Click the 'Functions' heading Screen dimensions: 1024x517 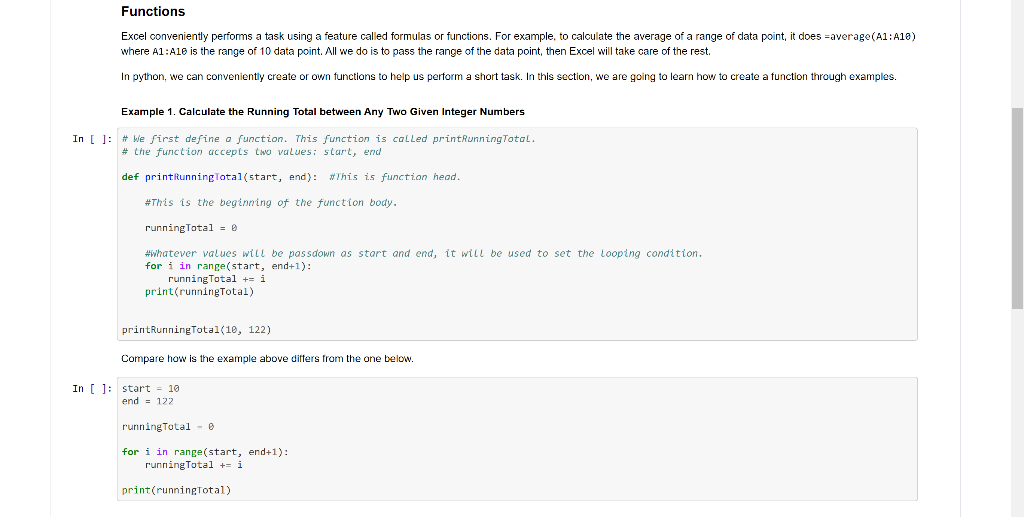pos(153,12)
